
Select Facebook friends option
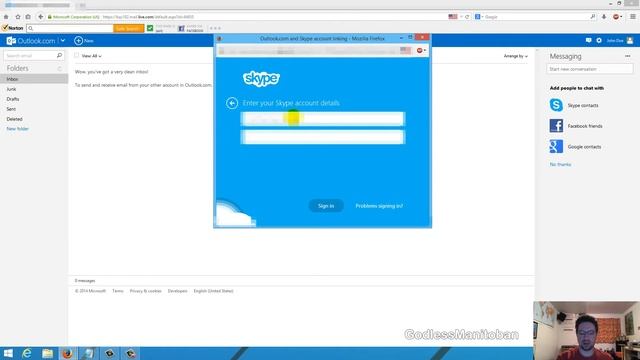coord(576,126)
